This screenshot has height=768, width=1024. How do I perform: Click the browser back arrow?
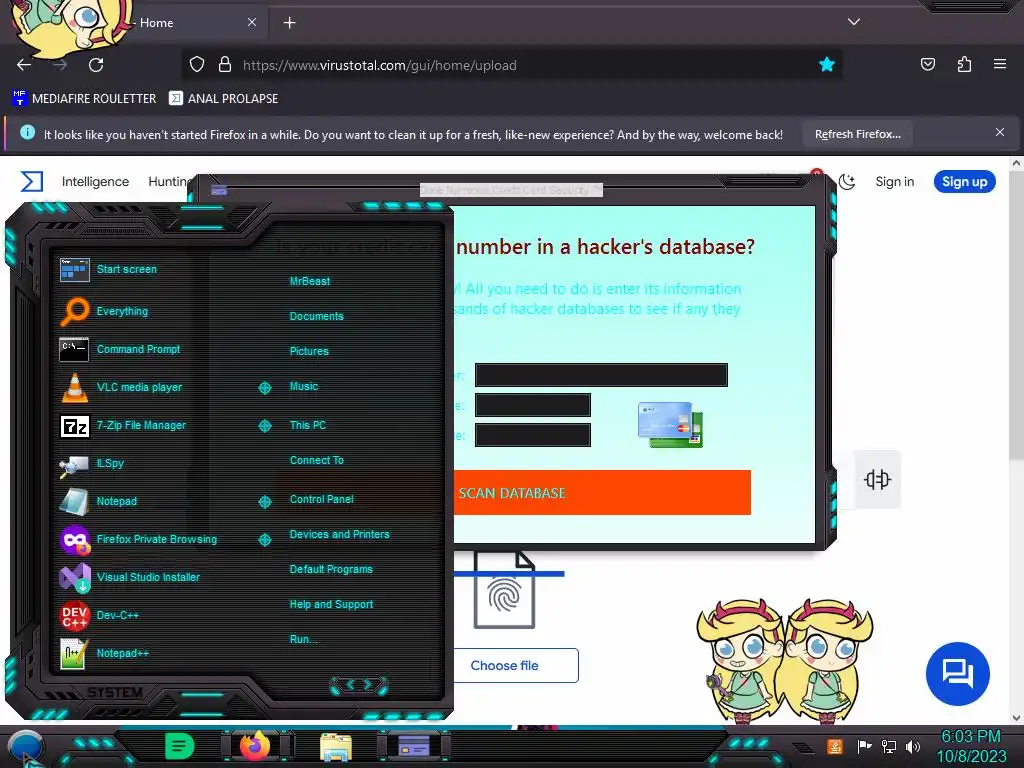(x=24, y=65)
